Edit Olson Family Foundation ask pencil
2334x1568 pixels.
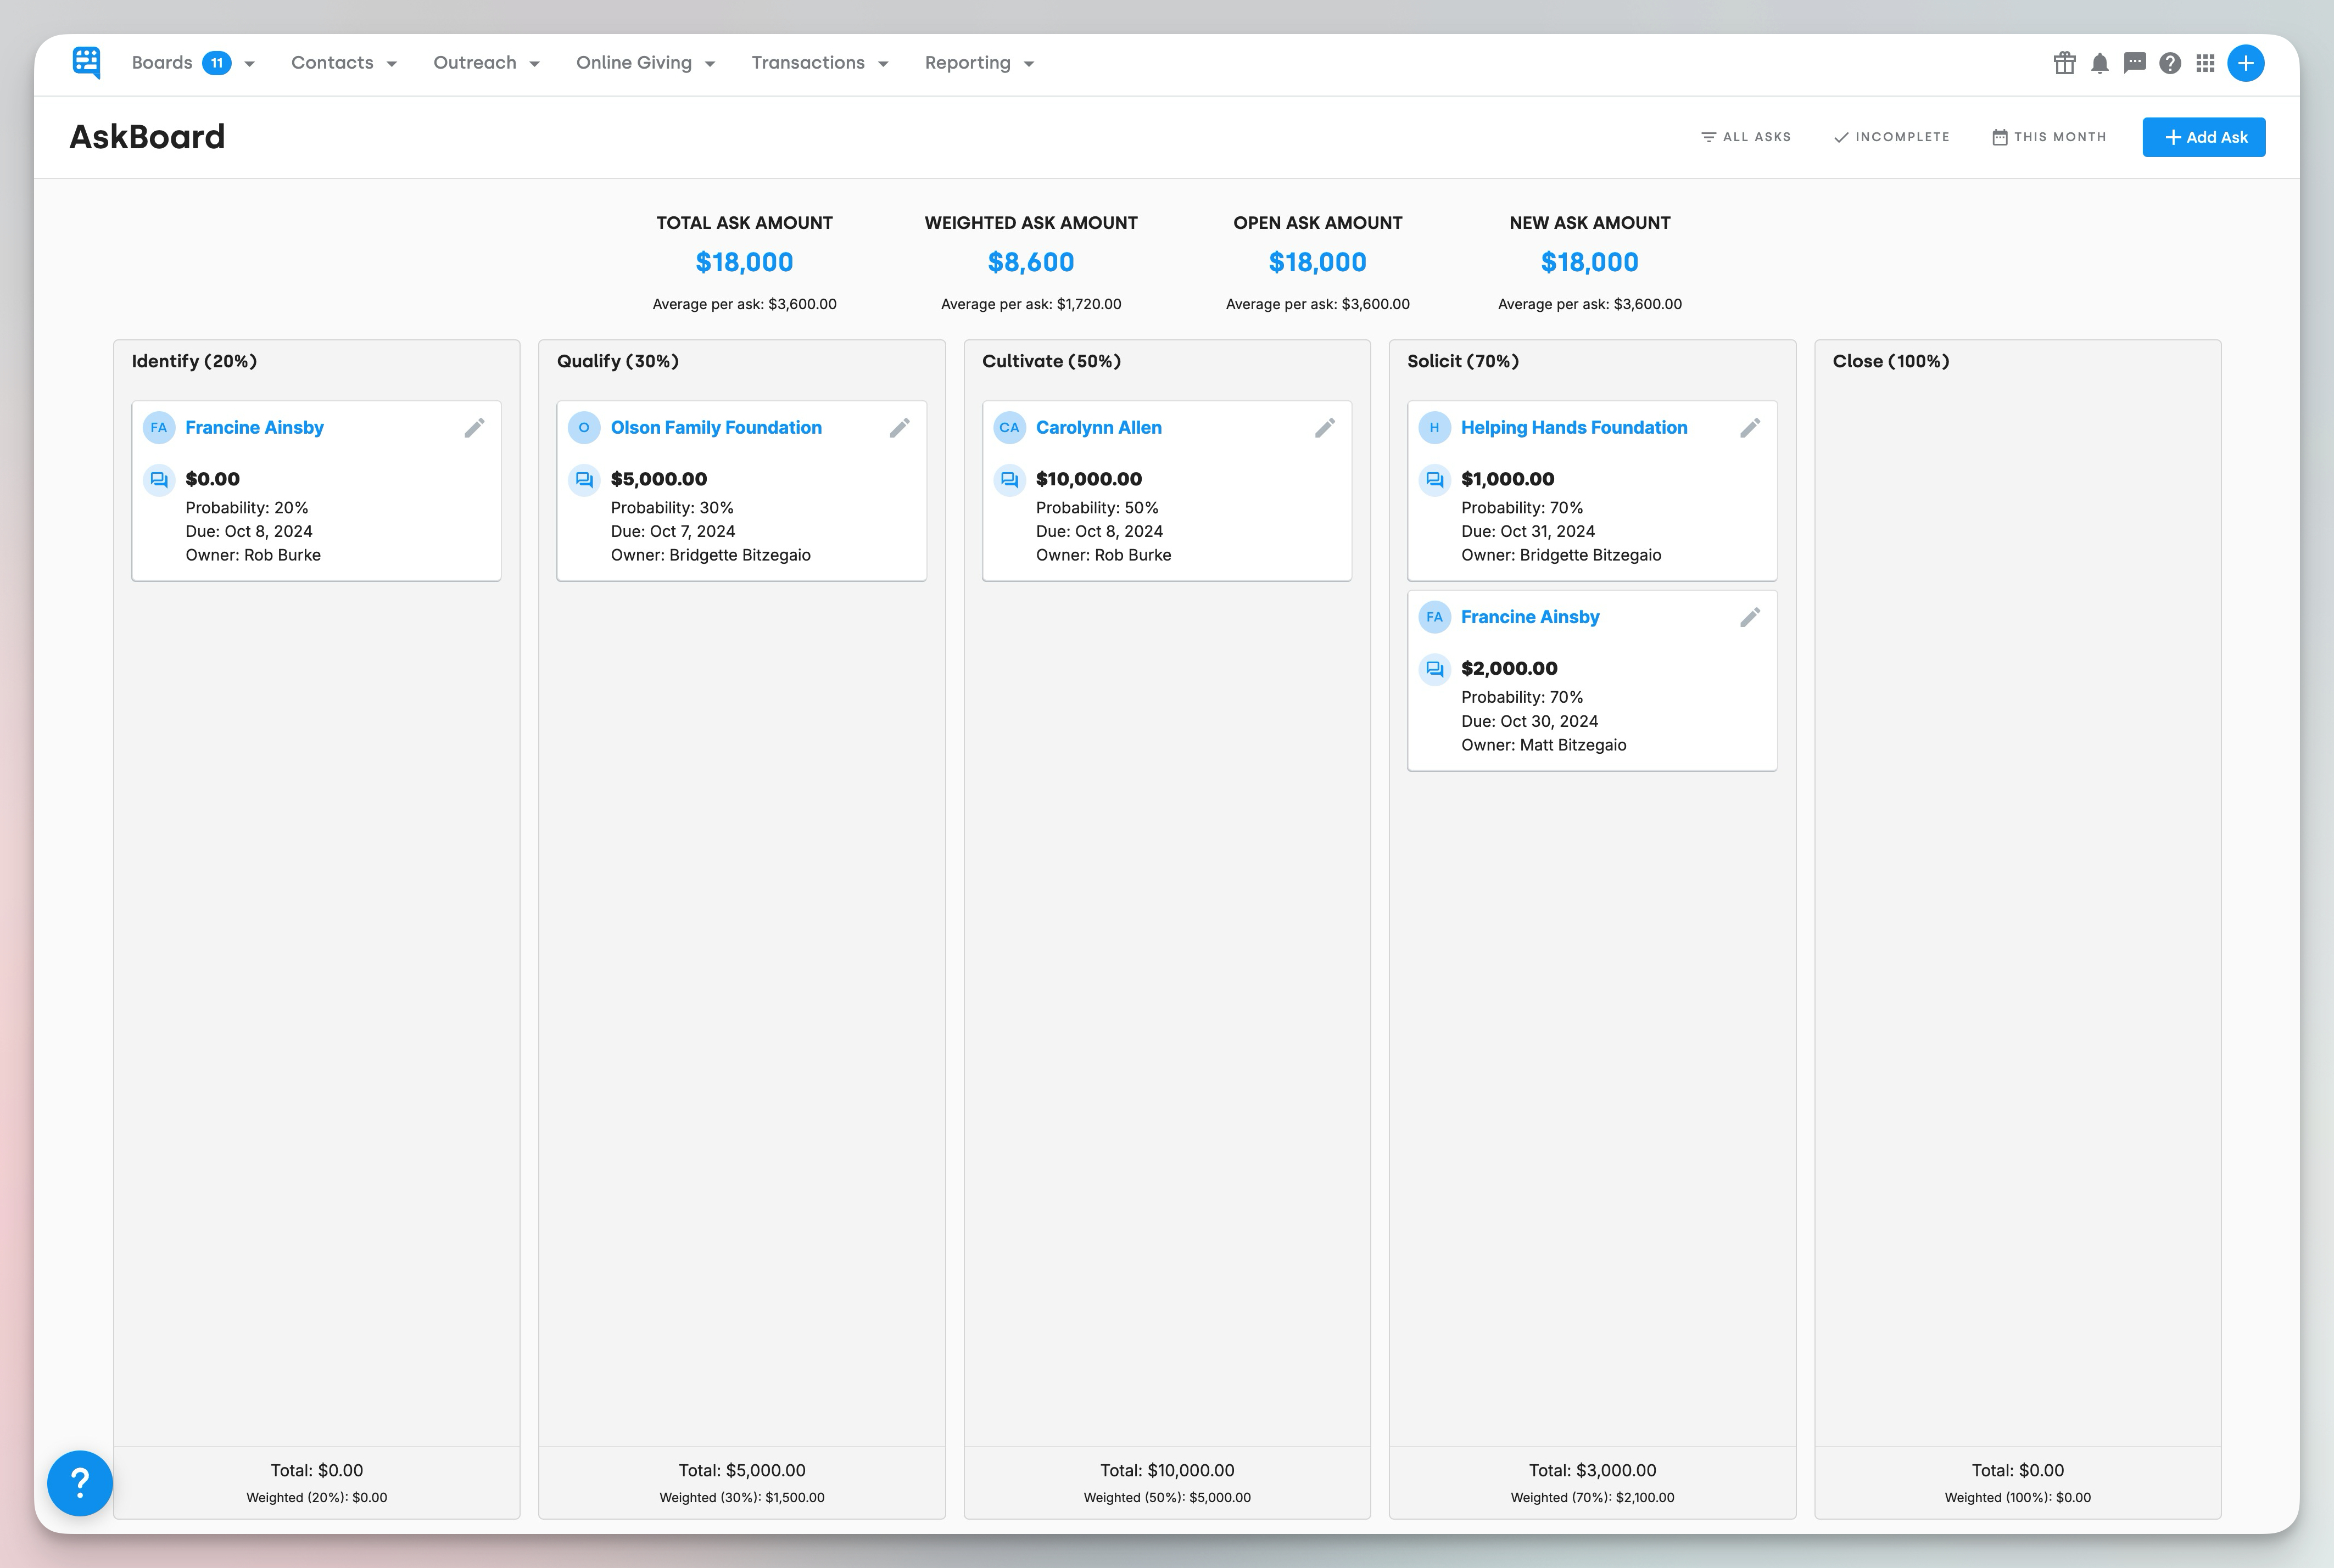click(900, 428)
